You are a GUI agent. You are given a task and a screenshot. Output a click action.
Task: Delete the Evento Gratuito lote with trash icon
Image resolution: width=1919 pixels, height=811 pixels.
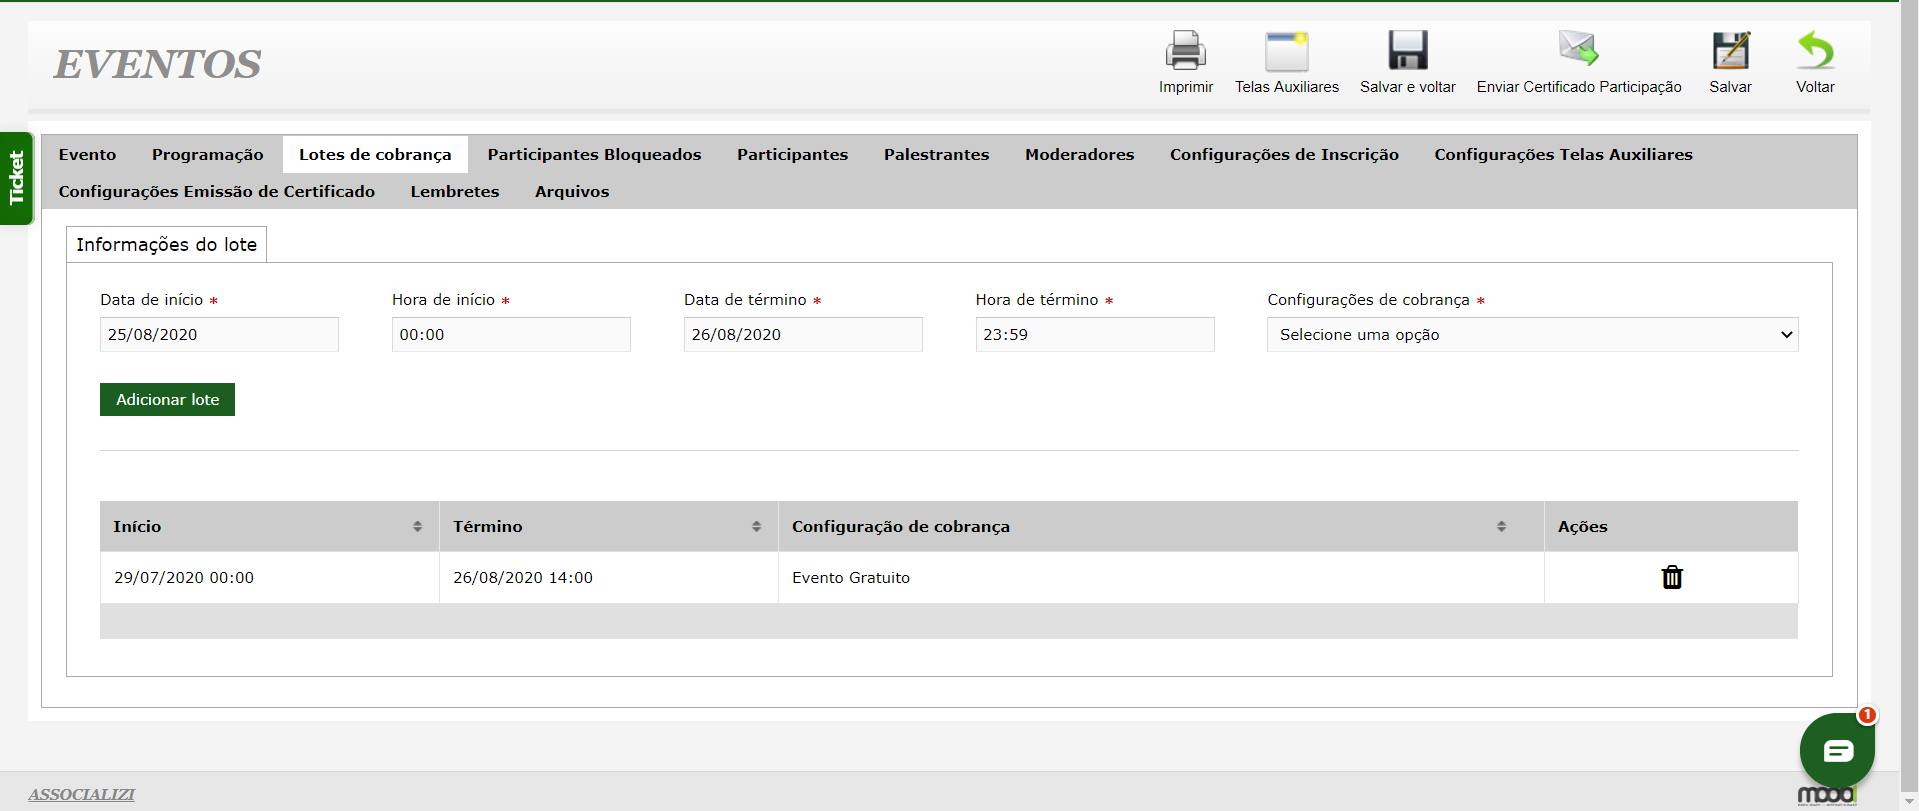click(x=1671, y=578)
